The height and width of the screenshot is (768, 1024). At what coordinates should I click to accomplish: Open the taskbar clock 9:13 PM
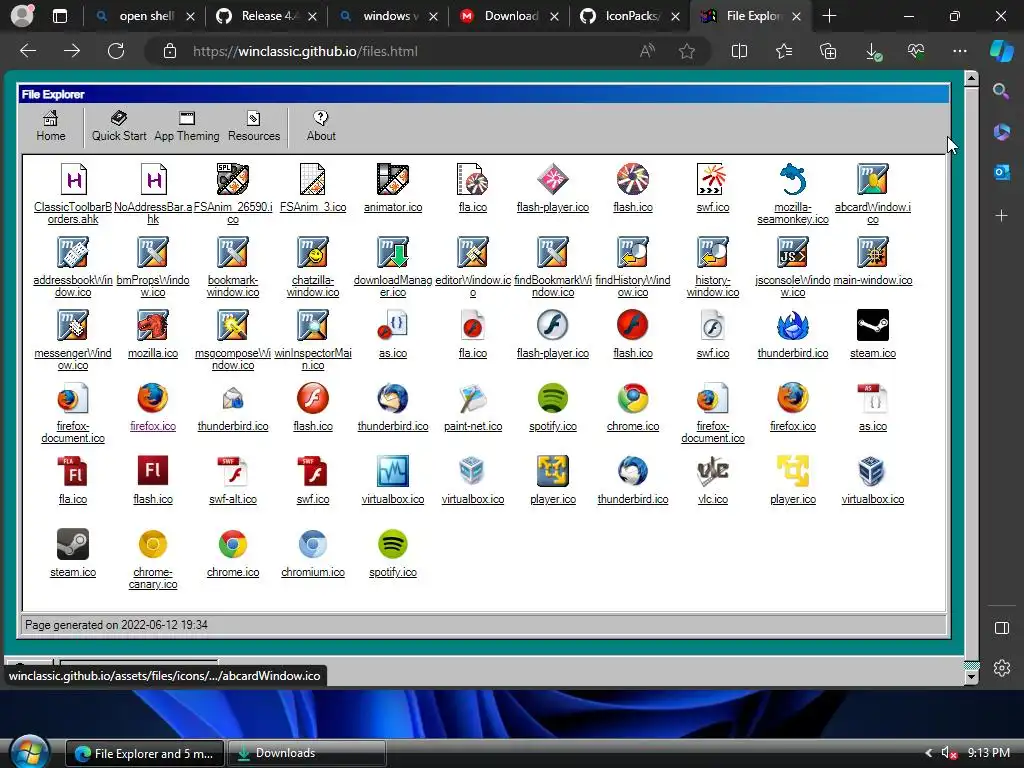coord(989,753)
